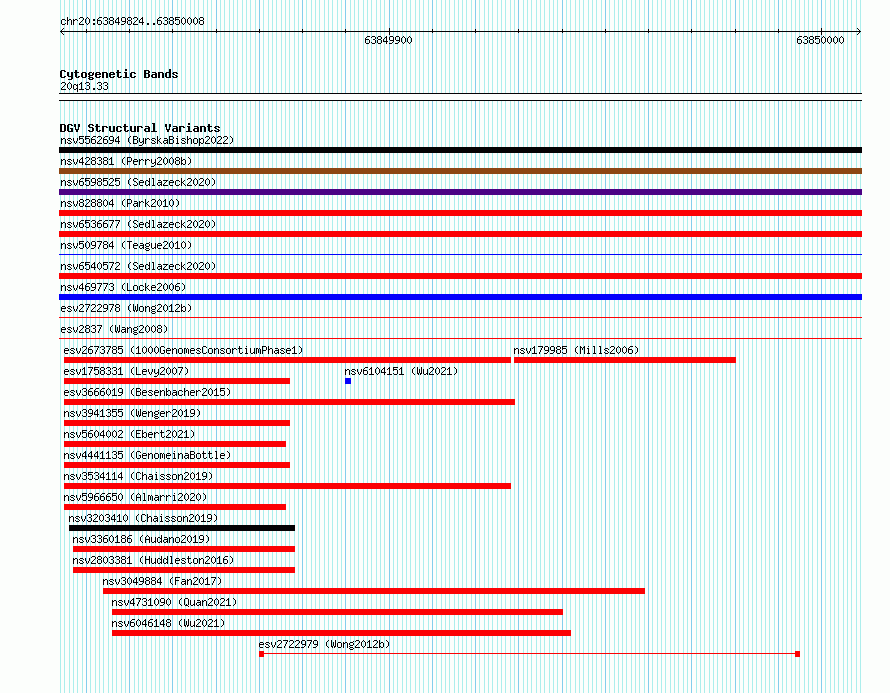Viewport: 890px width, 693px height.
Task: Select the black nsv5562694 variant bar
Action: 460,150
